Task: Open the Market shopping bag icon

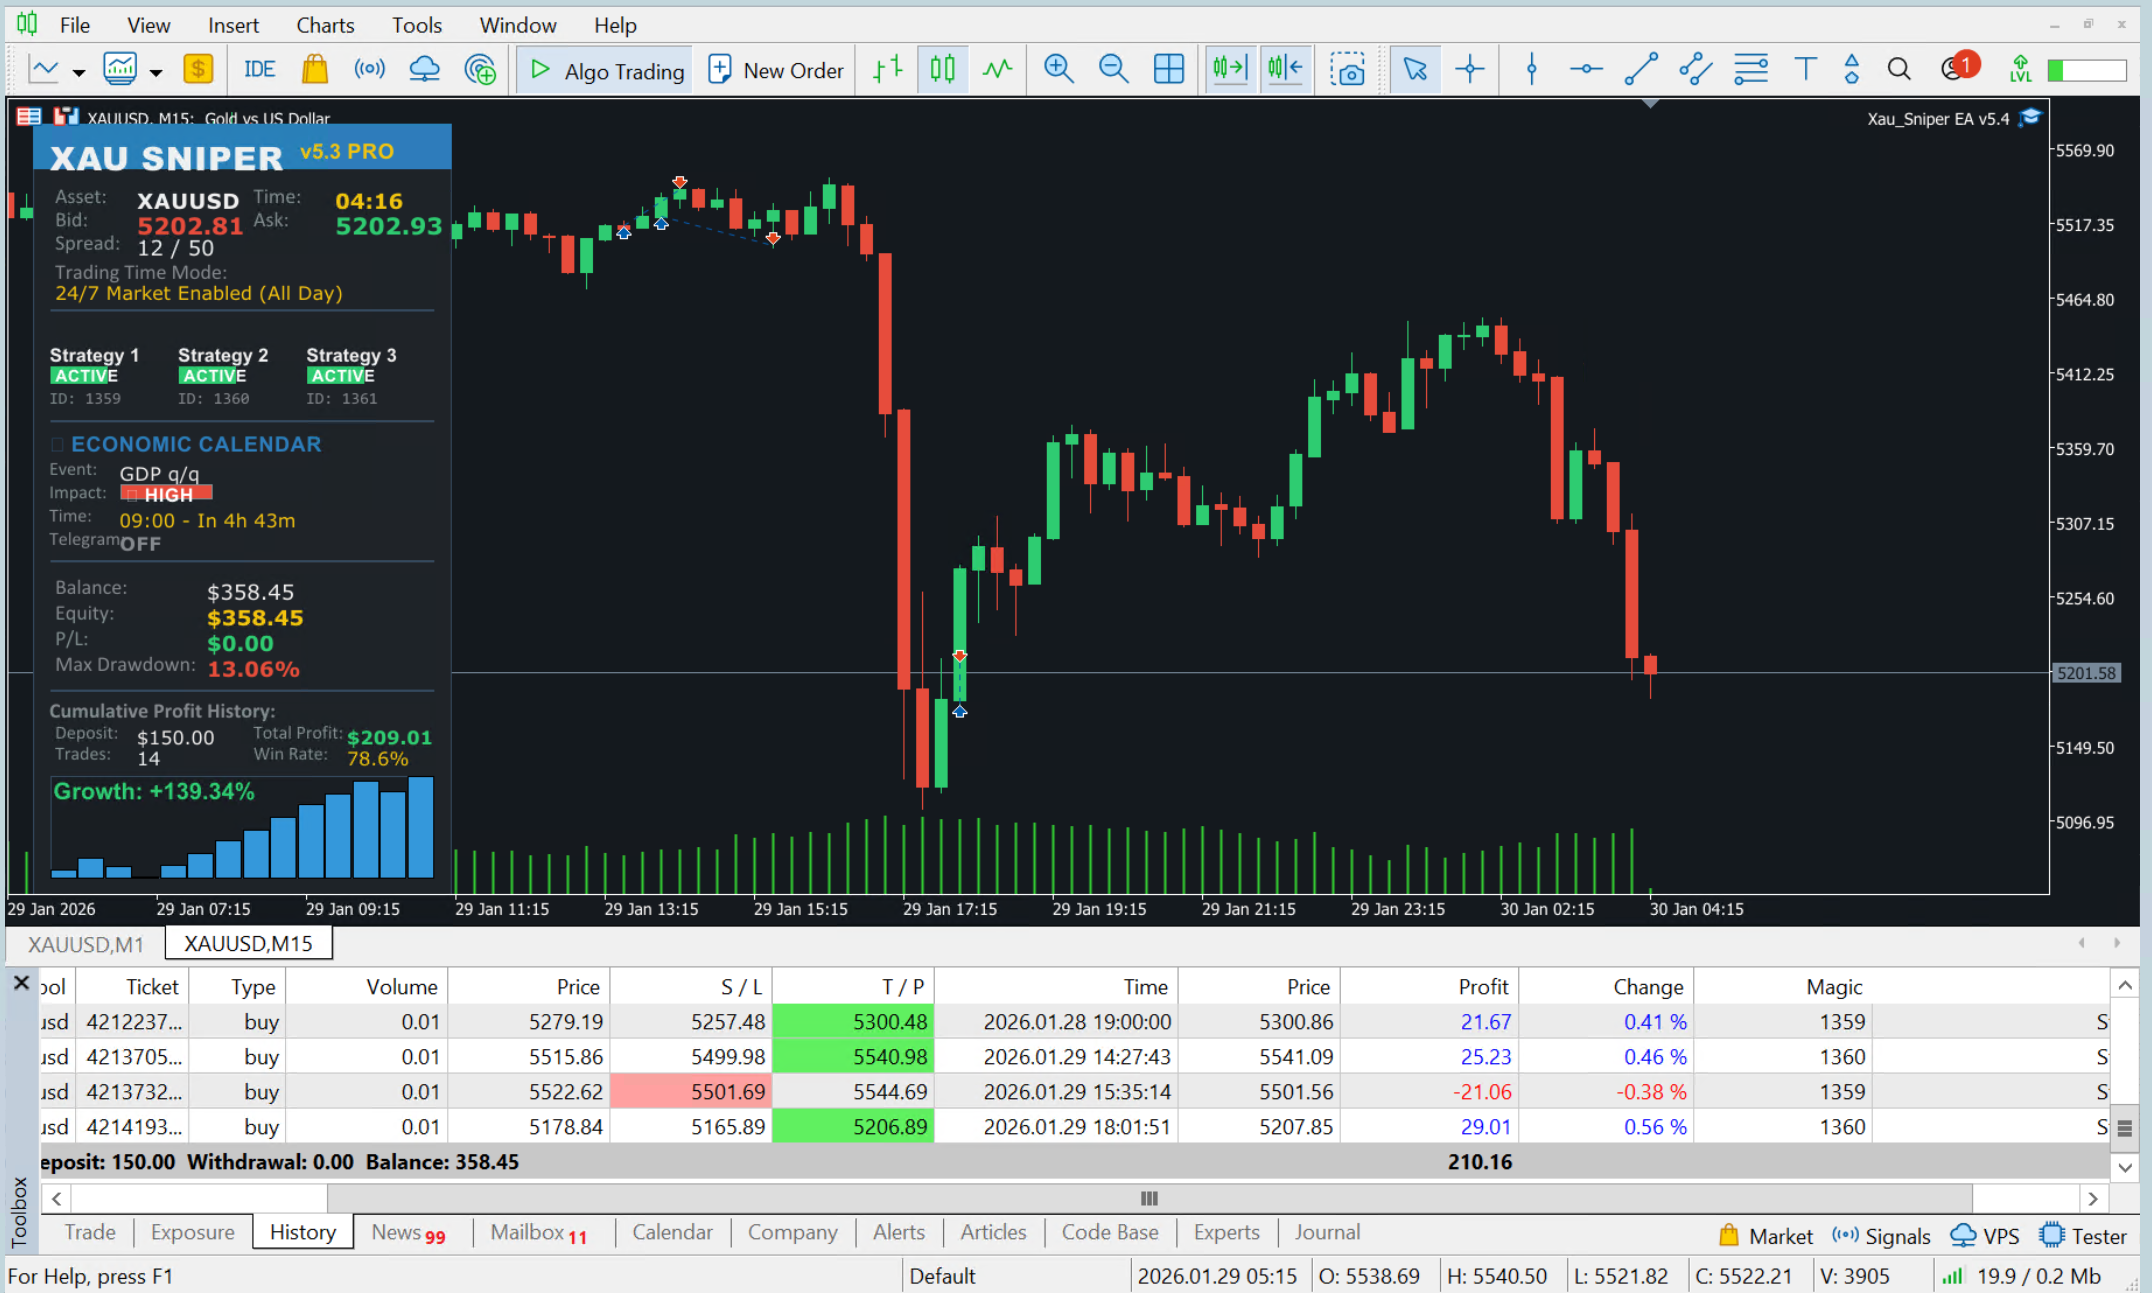Action: click(314, 69)
